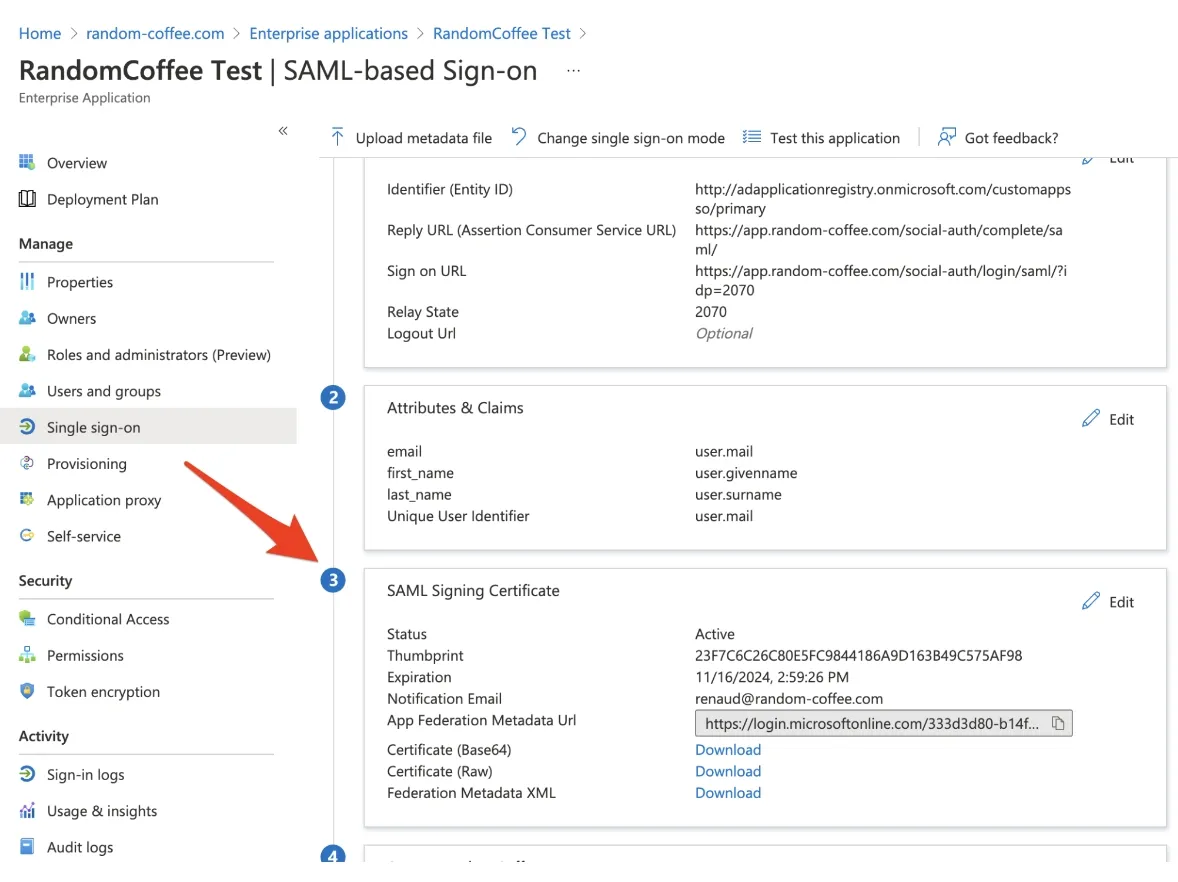Click the Owners people icon

[27, 318]
